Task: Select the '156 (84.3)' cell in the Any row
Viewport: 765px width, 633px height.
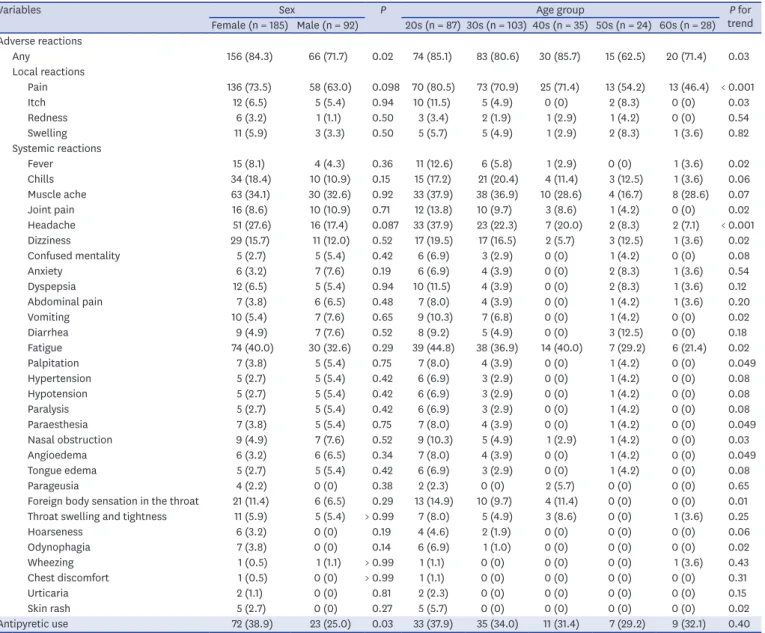Action: click(x=249, y=57)
